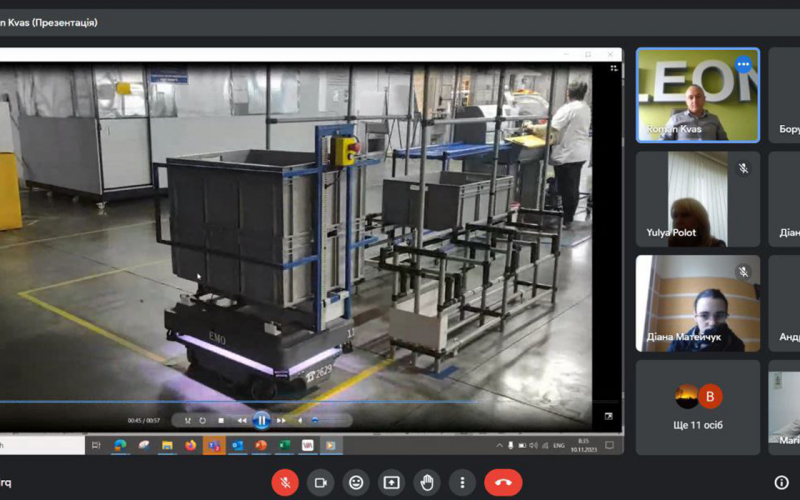This screenshot has height=500, width=800.
Task: Open Task View on the taskbar
Action: 96,445
